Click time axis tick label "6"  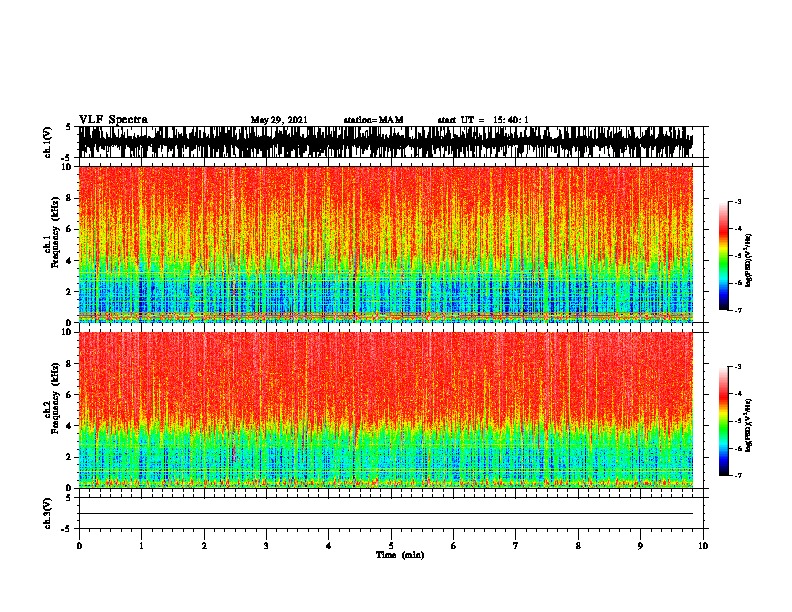pyautogui.click(x=454, y=546)
